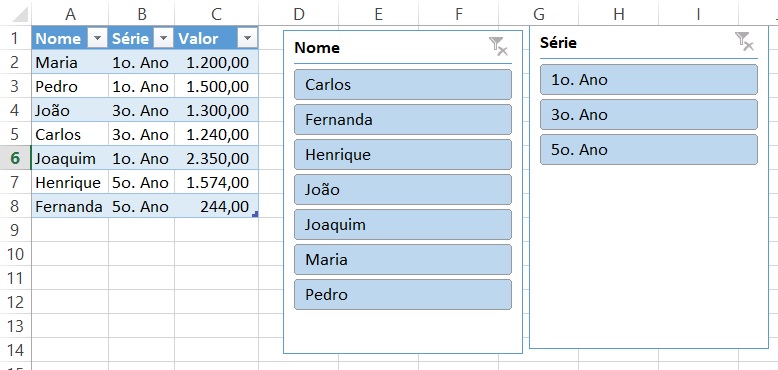778x370 pixels.
Task: Choose Pedro in the Nome slicer
Action: click(403, 294)
